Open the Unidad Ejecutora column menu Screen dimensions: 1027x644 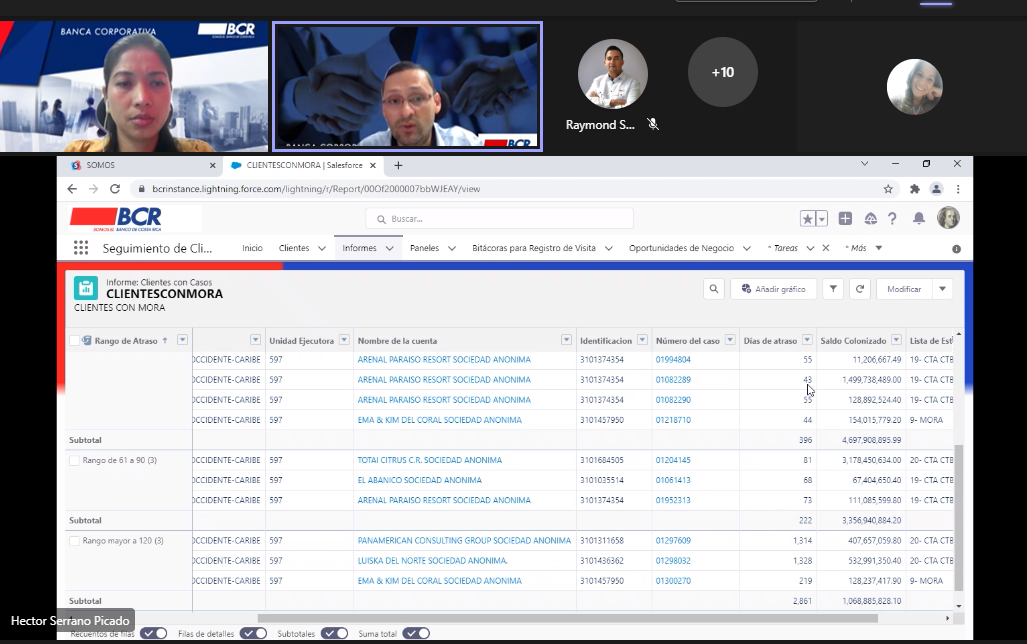(x=344, y=340)
